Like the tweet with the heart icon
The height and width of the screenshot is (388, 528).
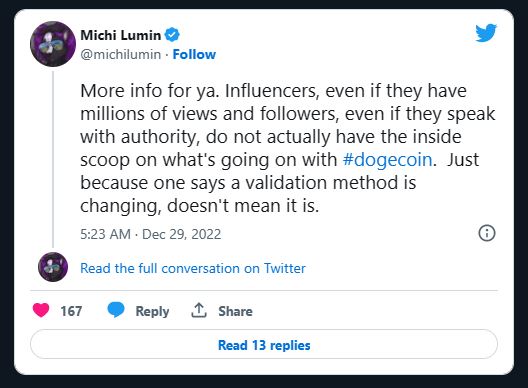(x=41, y=310)
